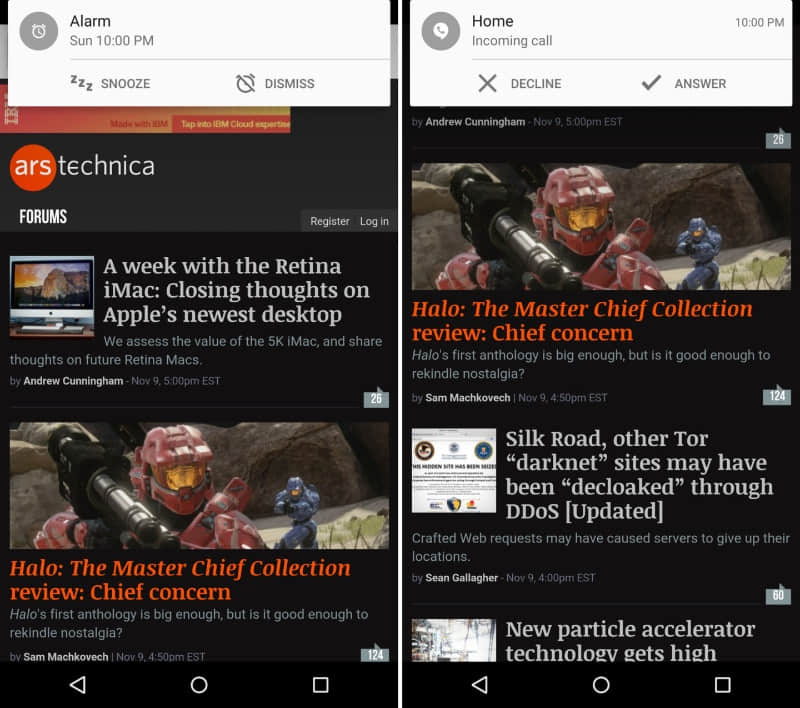Tap the Android home button on left phone
Viewport: 800px width, 708px height.
point(199,685)
